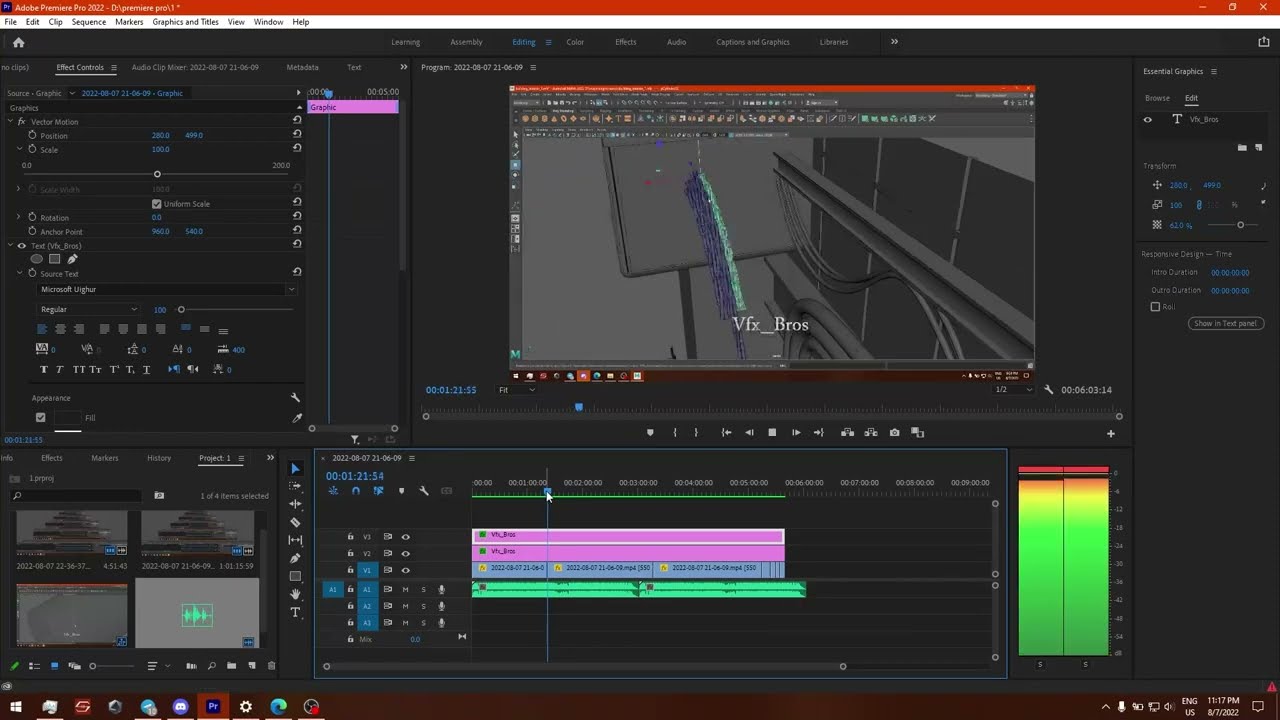Click the fill color eyedropper

pos(297,418)
